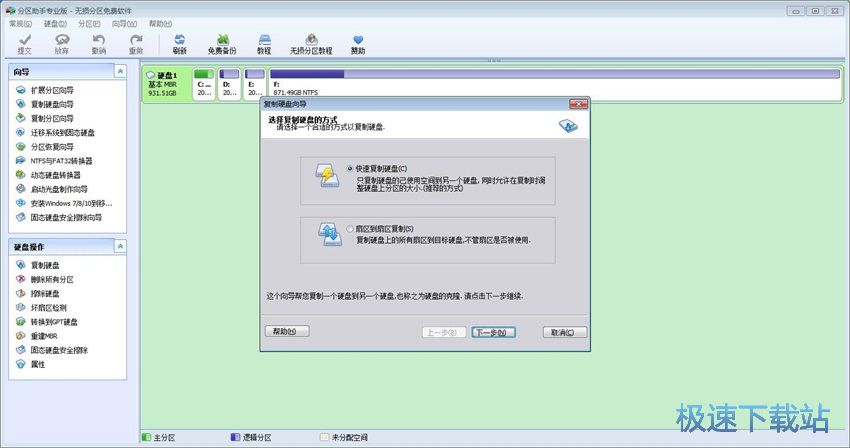Select the 快速复制硬盘(C) radio option

tap(350, 169)
